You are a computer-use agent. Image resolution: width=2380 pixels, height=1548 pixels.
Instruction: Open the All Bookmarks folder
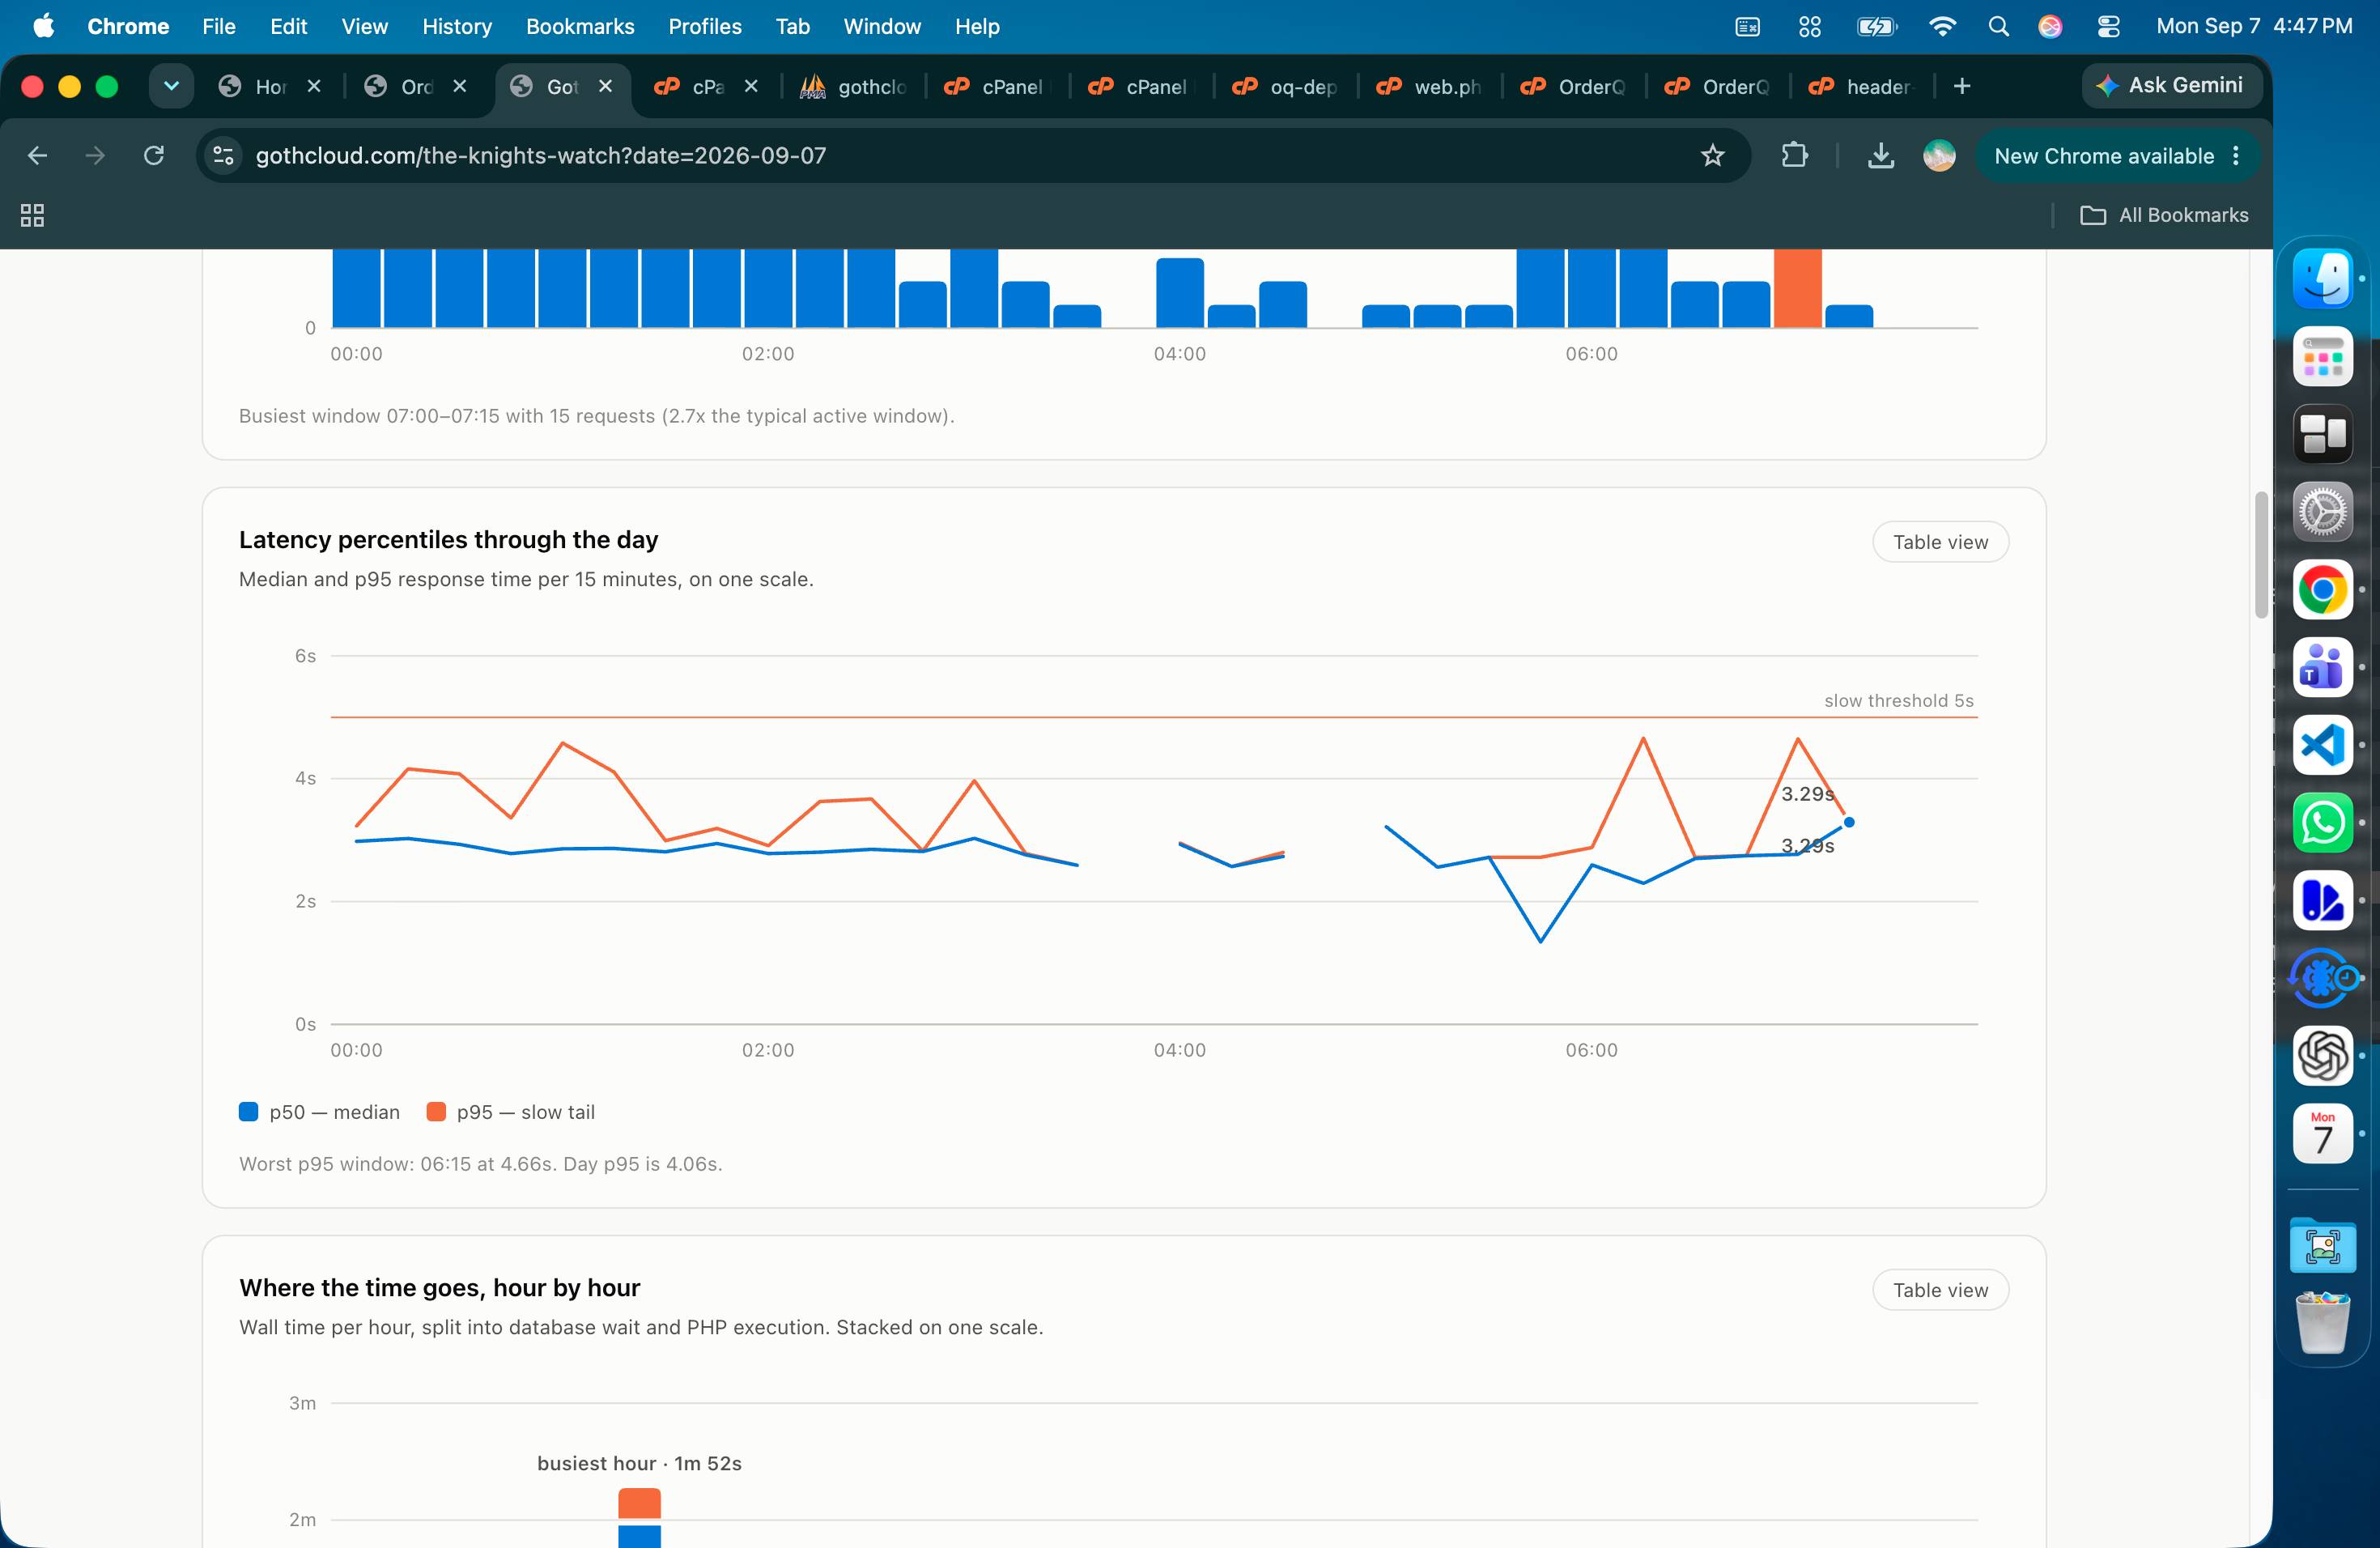tap(2164, 215)
